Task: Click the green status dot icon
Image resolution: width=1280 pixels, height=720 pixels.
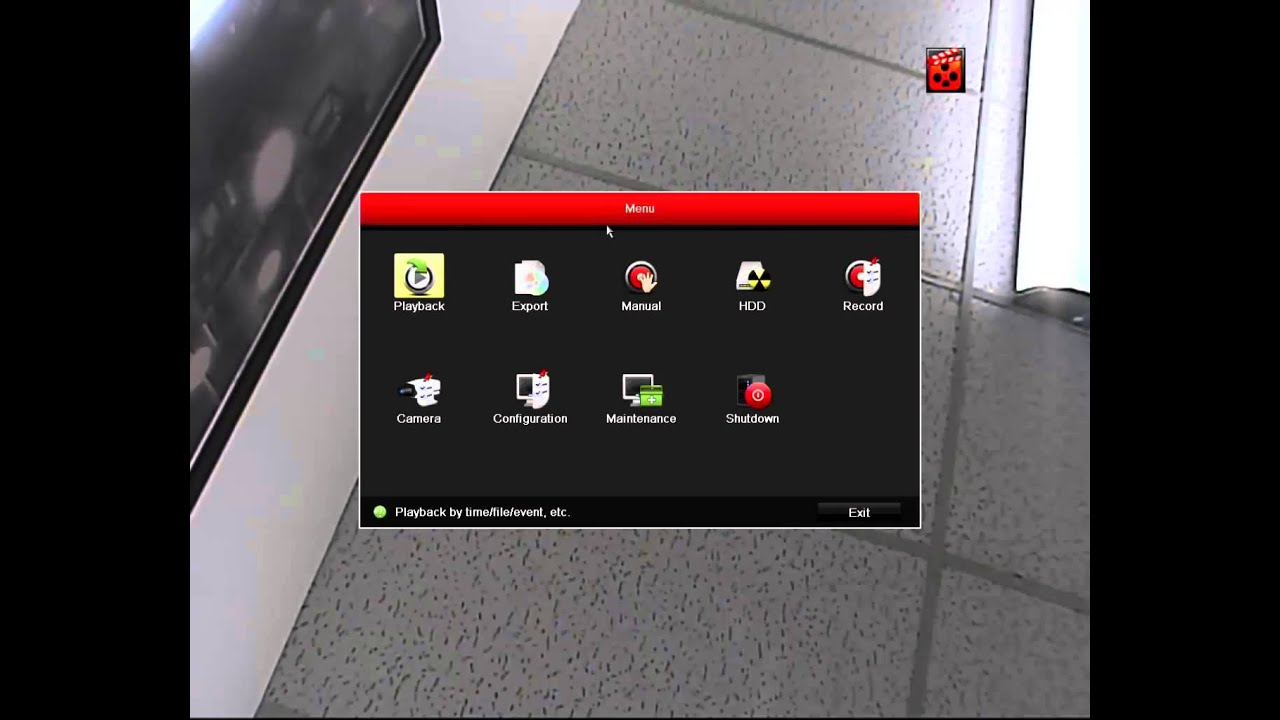Action: pyautogui.click(x=380, y=512)
